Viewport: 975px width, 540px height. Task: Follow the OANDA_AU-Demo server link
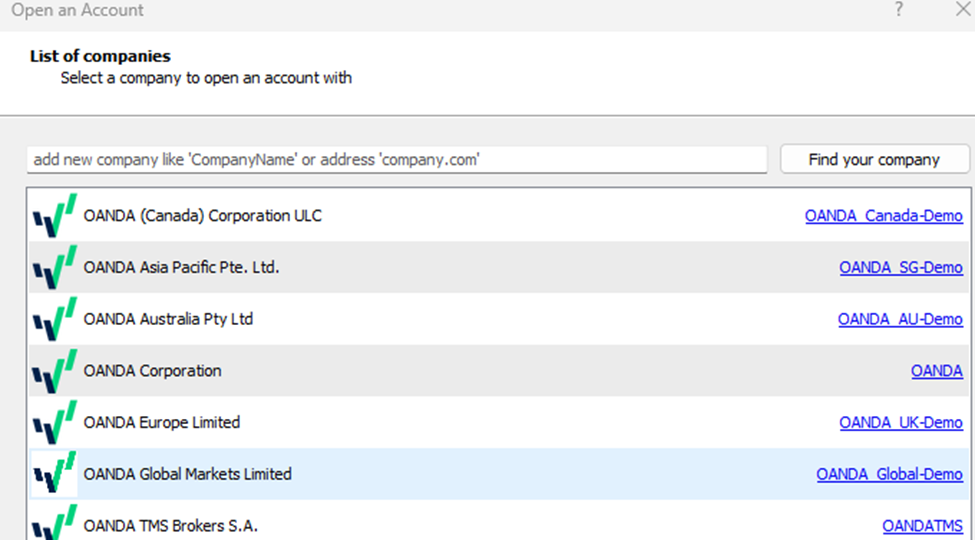coord(900,320)
